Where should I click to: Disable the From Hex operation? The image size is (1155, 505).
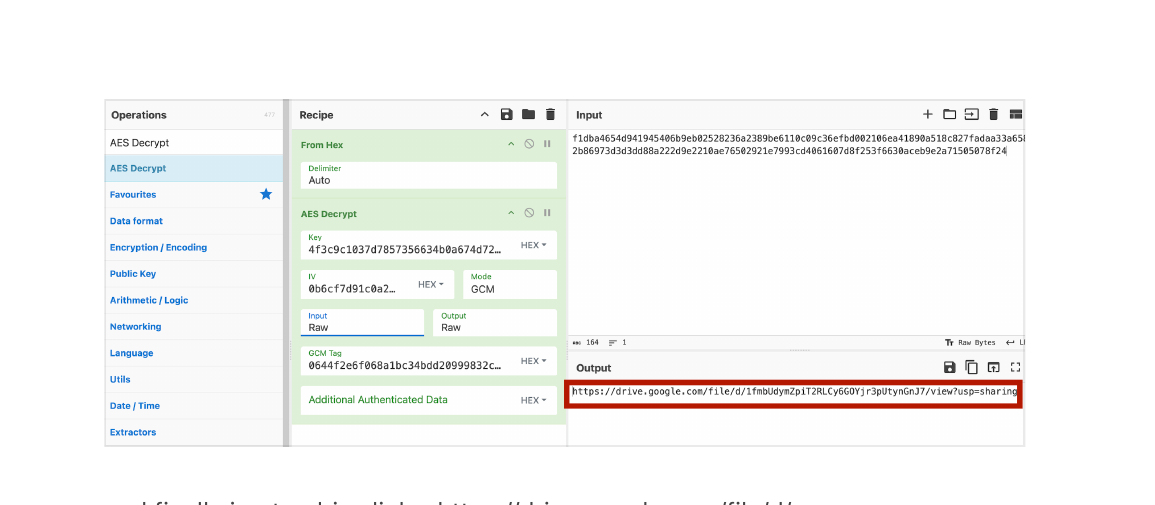click(529, 144)
